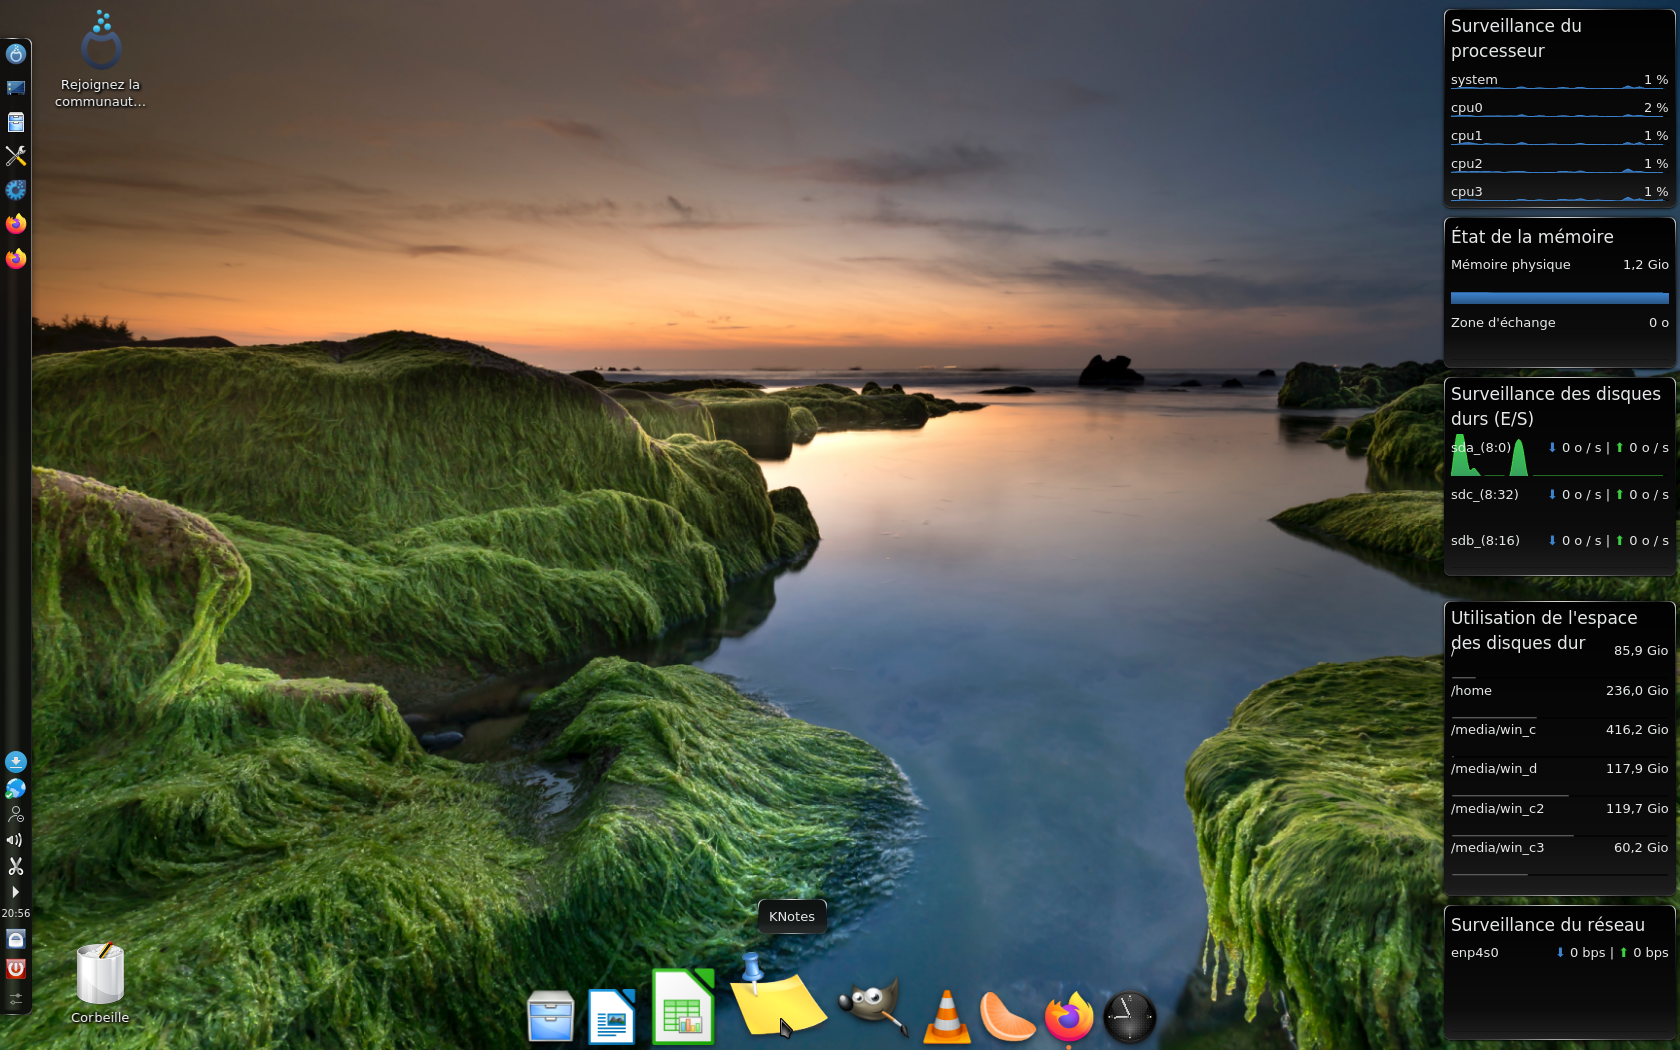The image size is (1680, 1050).
Task: Click the 'Mémoire physique' label
Action: [1510, 265]
